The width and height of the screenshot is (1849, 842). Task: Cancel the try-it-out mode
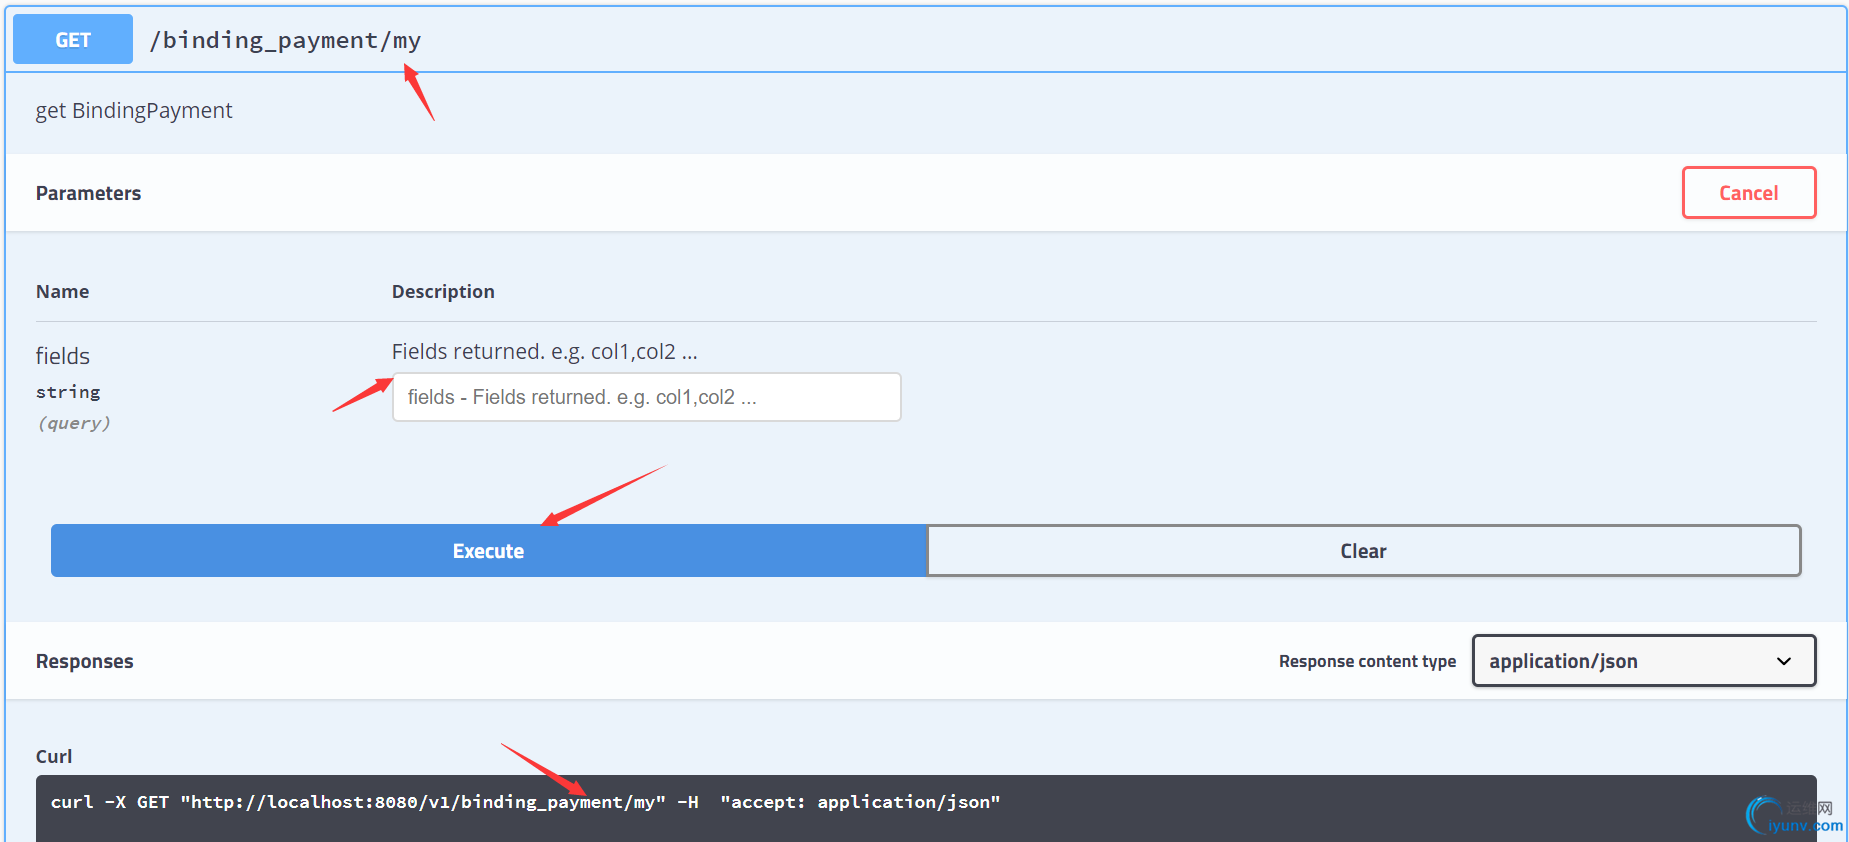(x=1748, y=193)
